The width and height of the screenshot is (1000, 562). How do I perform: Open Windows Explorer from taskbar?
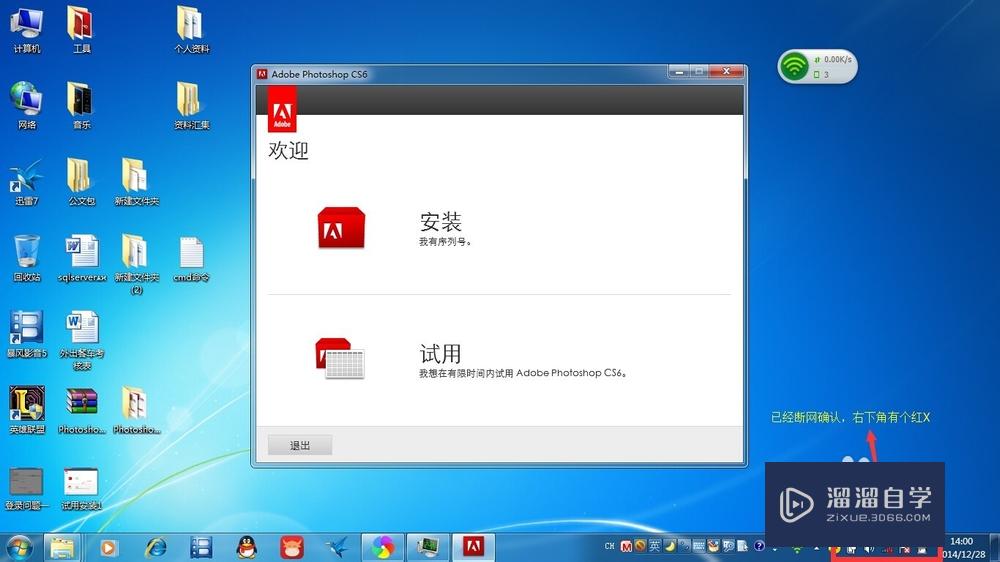point(62,548)
